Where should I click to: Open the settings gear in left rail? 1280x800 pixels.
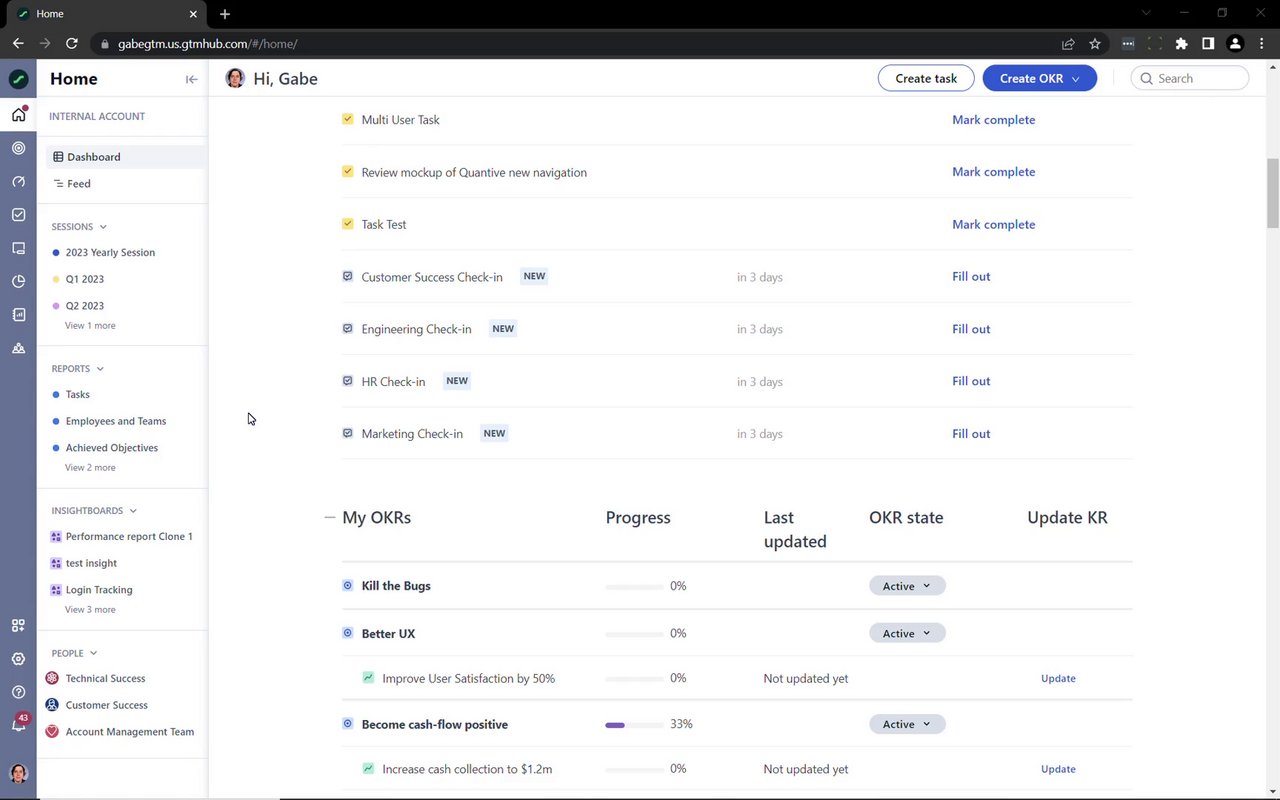coord(18,659)
